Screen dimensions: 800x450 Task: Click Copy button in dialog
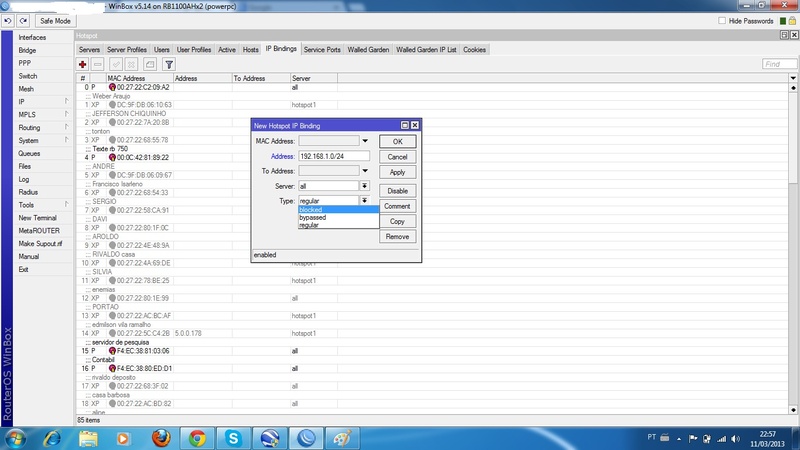click(397, 221)
